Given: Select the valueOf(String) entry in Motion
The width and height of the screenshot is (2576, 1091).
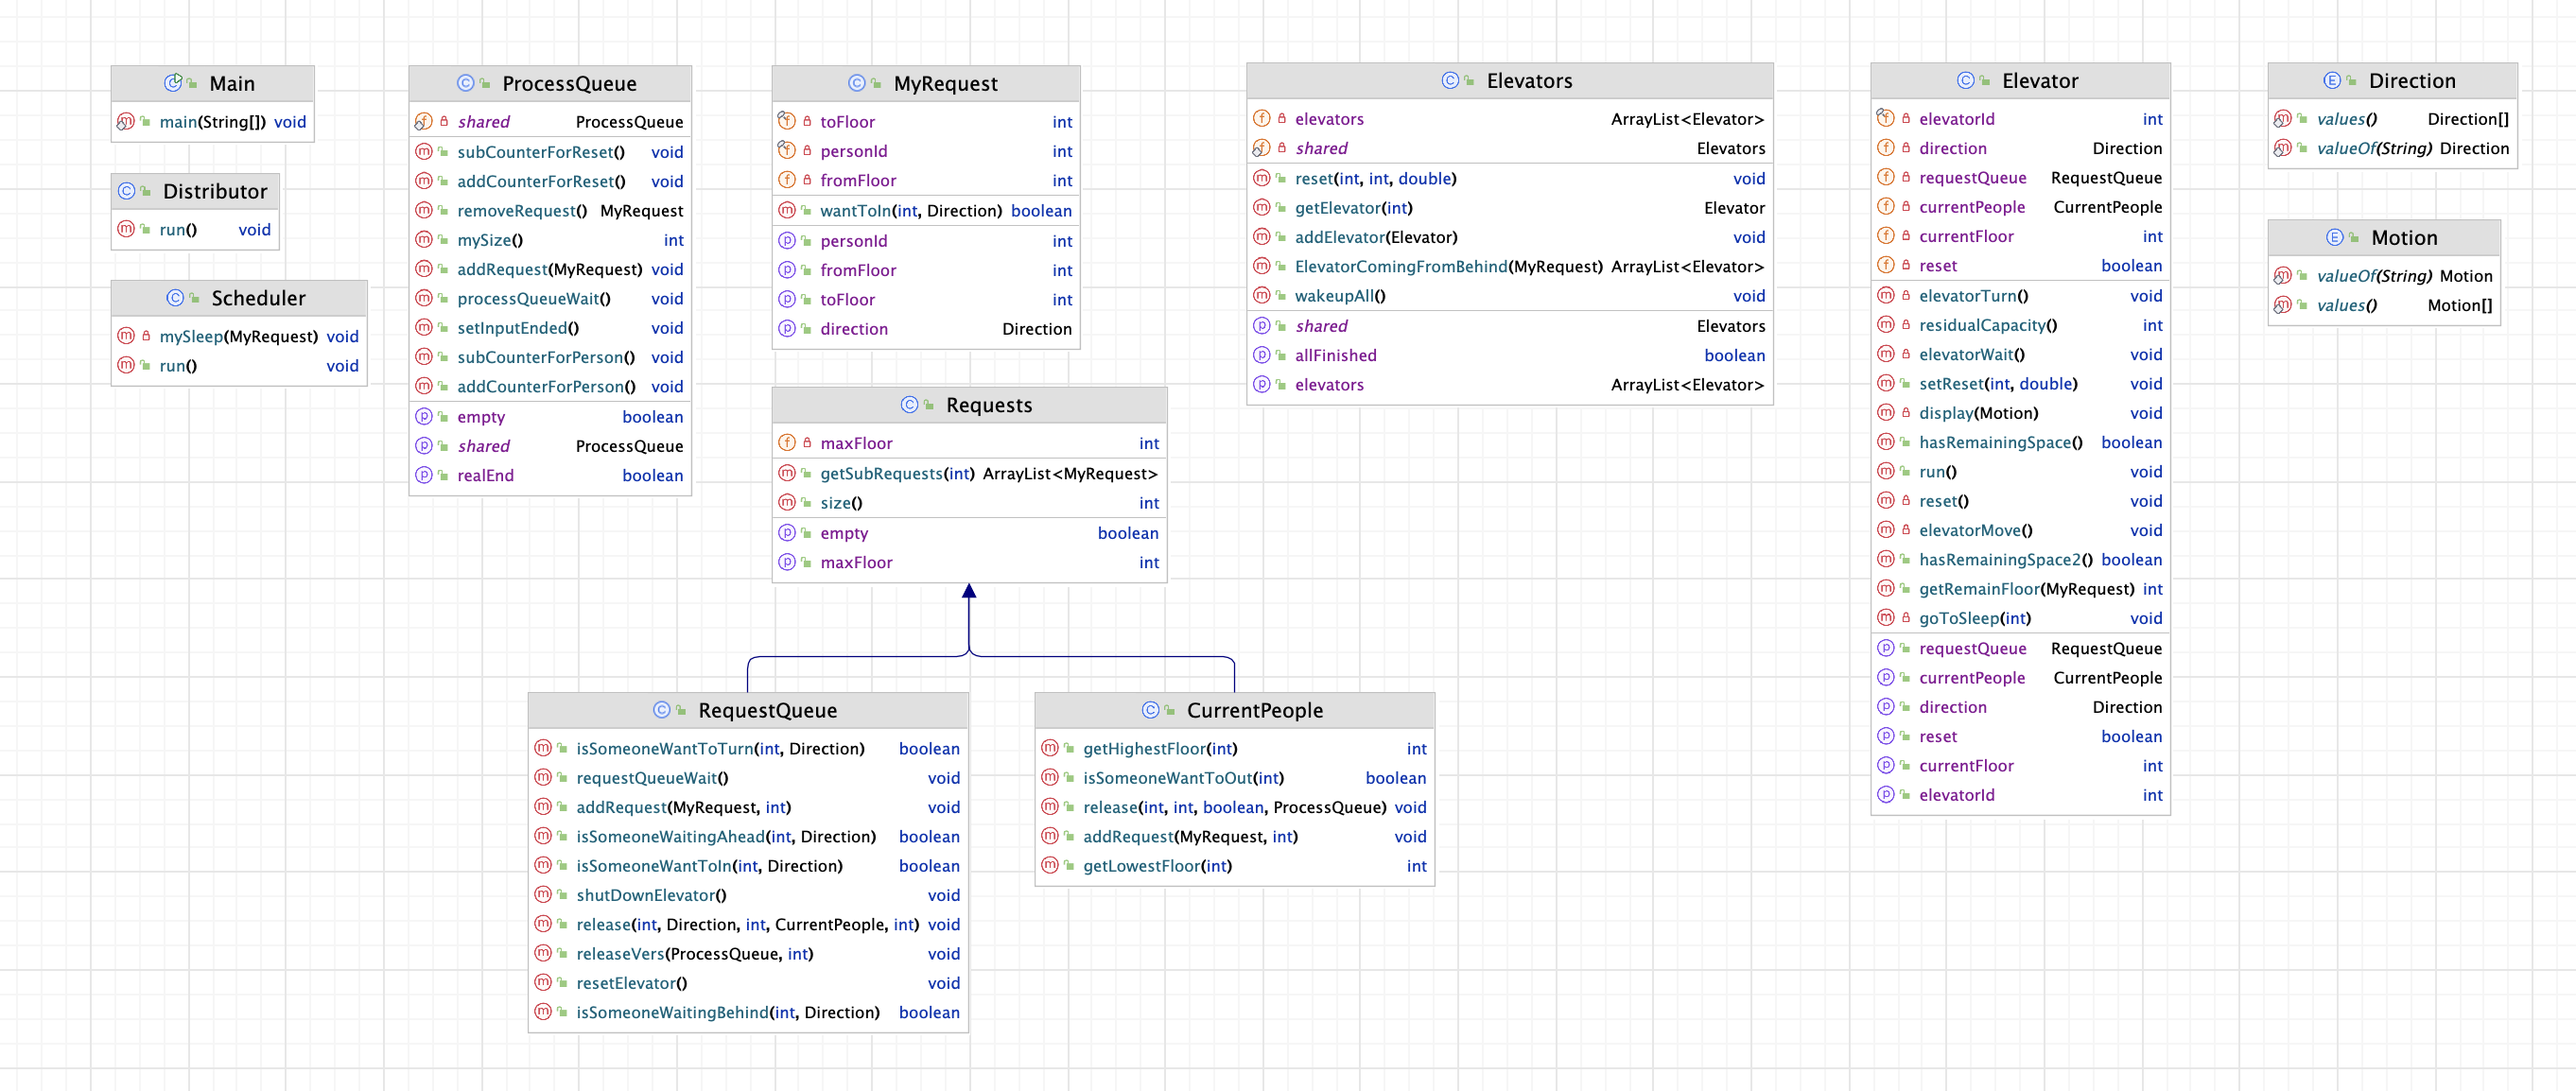Looking at the screenshot, I should pos(2384,276).
